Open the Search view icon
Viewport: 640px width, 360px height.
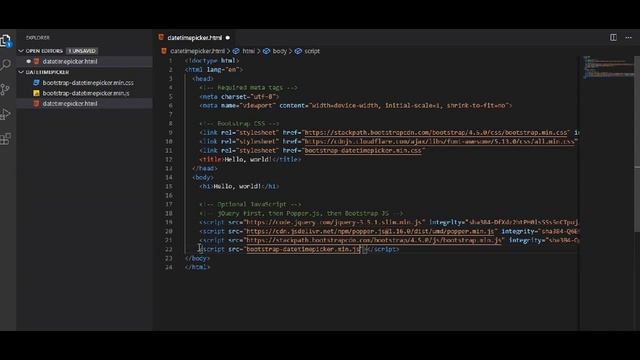point(6,64)
